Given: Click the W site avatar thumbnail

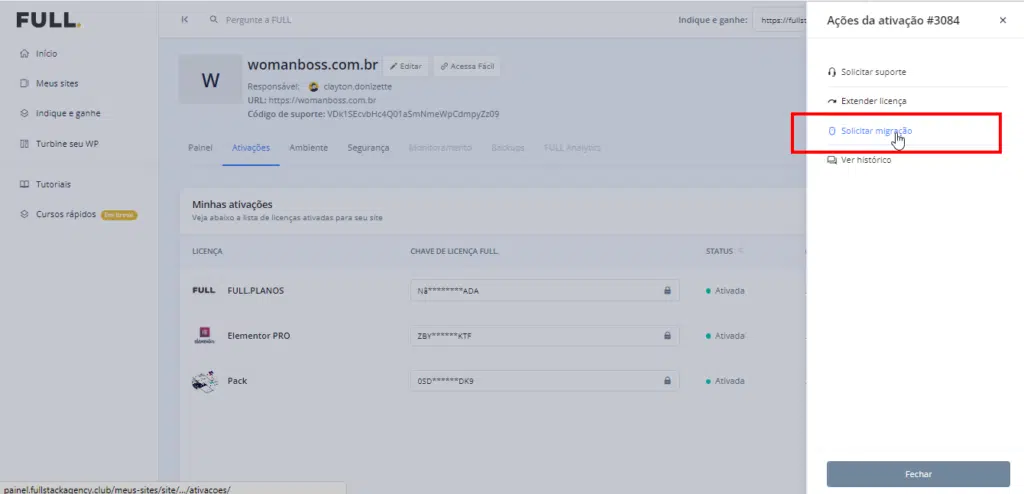Looking at the screenshot, I should (210, 80).
